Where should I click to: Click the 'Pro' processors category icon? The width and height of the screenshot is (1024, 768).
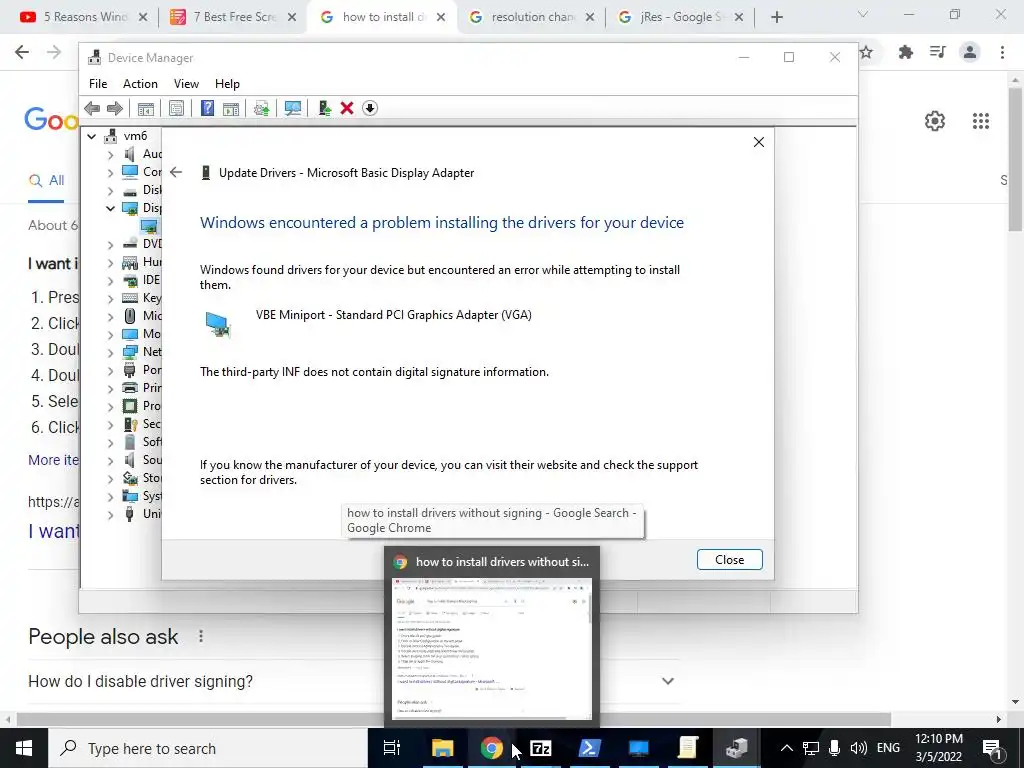130,406
